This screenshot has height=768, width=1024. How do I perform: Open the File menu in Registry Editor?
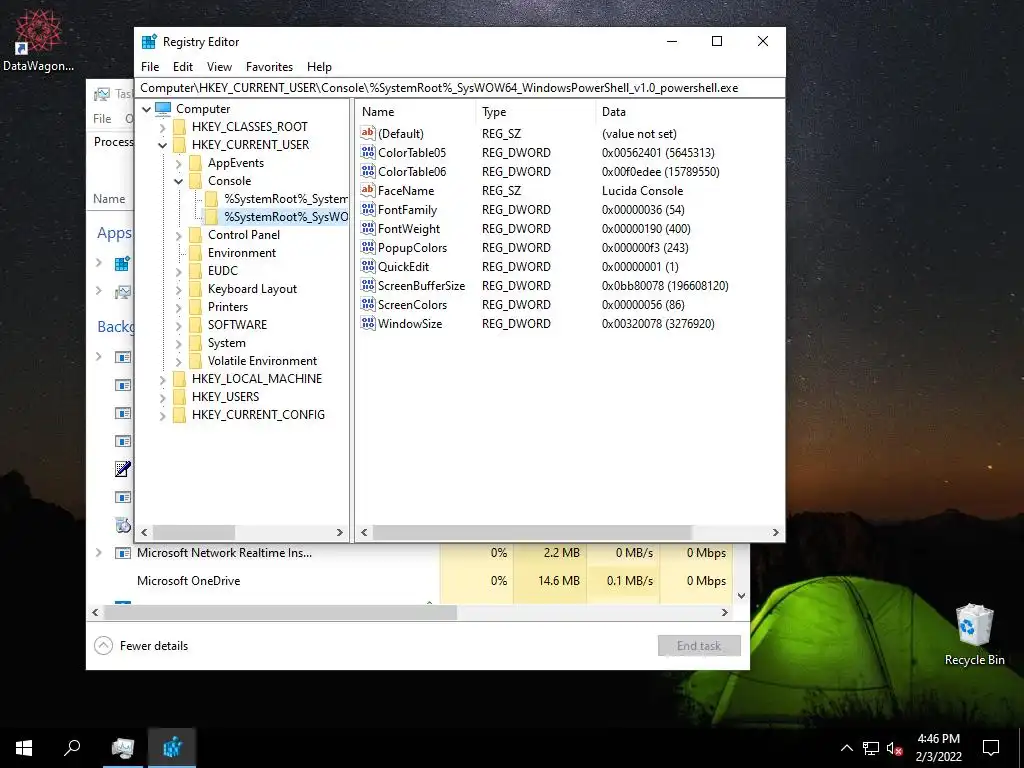[150, 67]
